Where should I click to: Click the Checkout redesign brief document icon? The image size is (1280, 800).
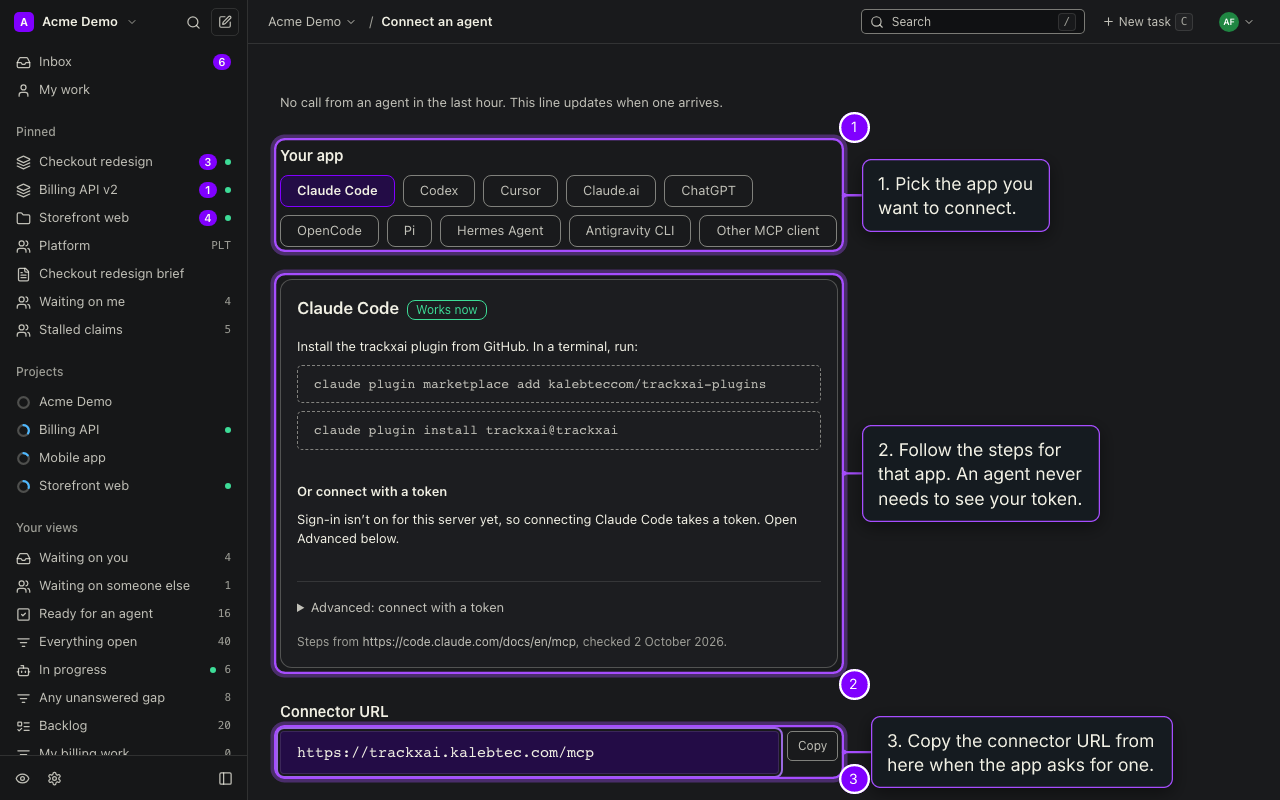23,274
